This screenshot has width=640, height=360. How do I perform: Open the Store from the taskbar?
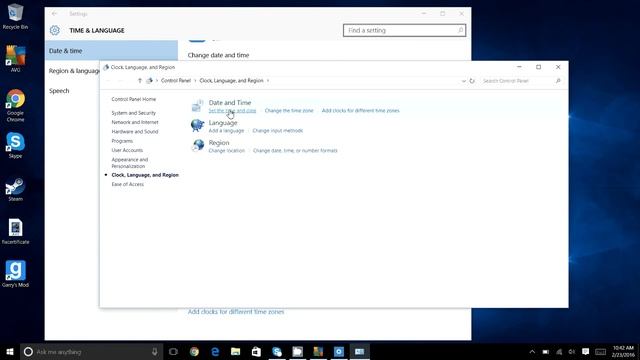pyautogui.click(x=256, y=352)
